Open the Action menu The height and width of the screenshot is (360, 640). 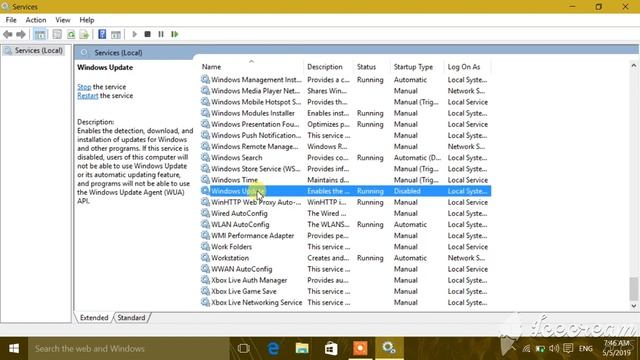click(36, 20)
